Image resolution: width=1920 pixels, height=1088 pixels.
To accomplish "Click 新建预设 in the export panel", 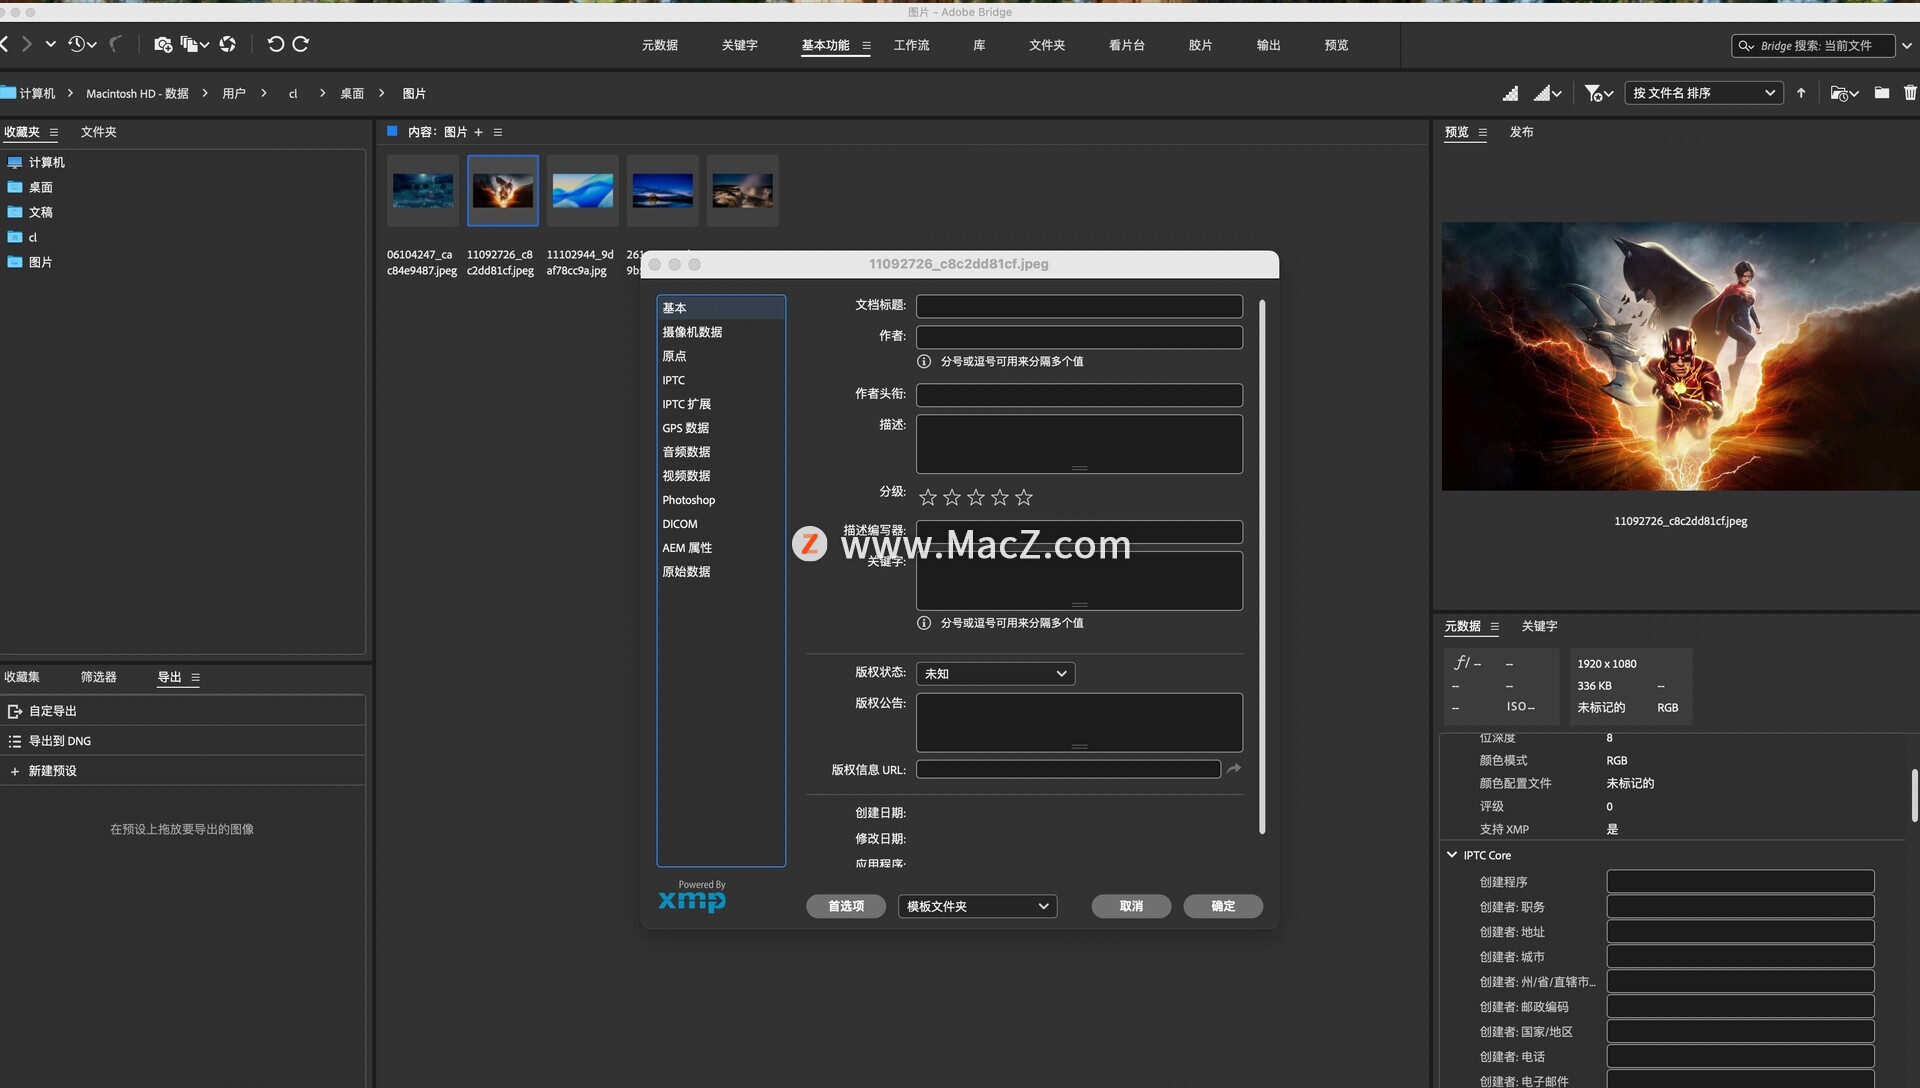I will click(183, 771).
